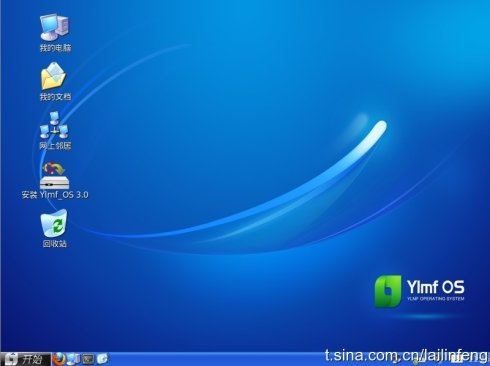Click the t.sina.com.cn watermark text
490x366 pixels.
[407, 356]
